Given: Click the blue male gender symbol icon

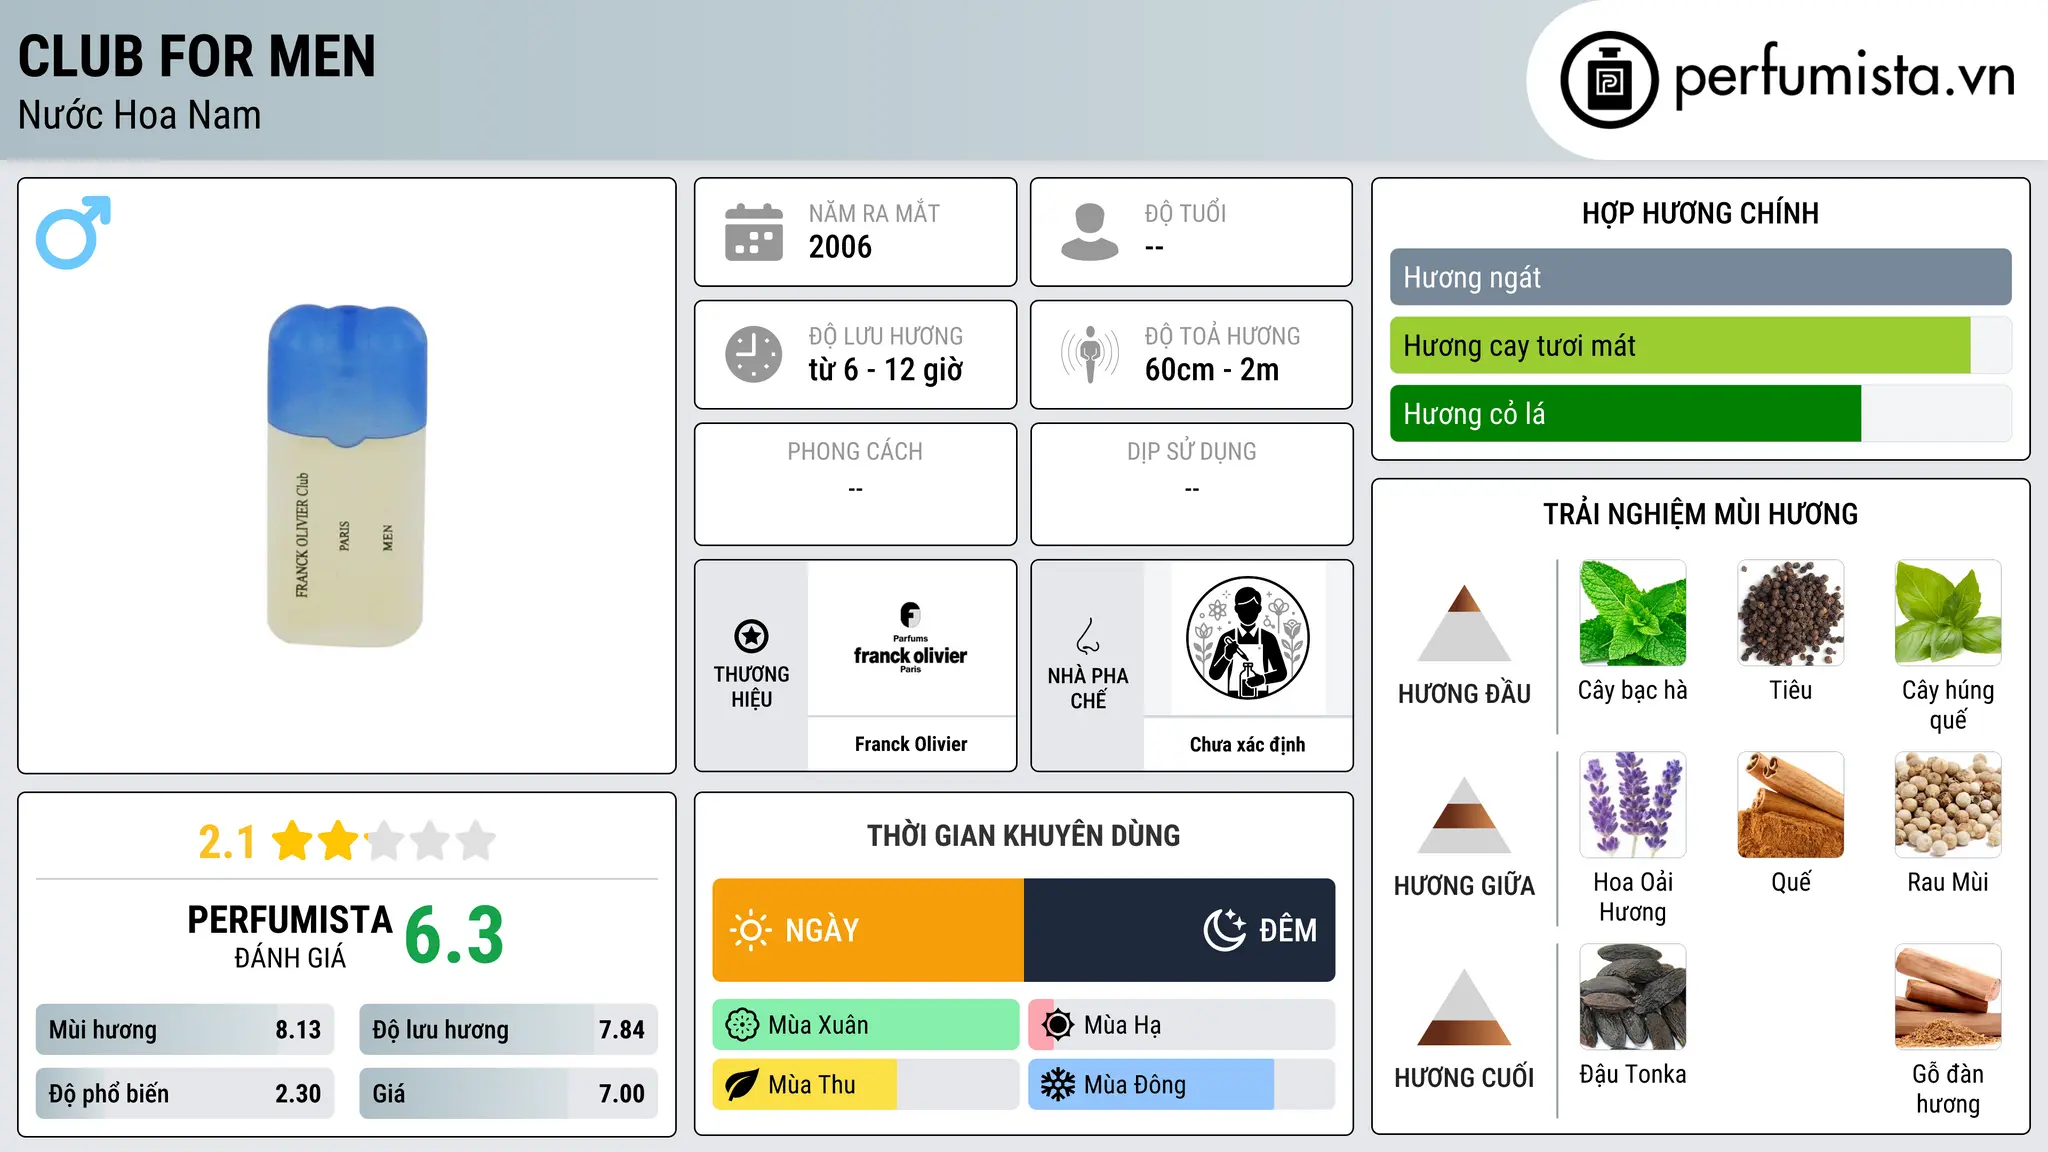Looking at the screenshot, I should [73, 232].
